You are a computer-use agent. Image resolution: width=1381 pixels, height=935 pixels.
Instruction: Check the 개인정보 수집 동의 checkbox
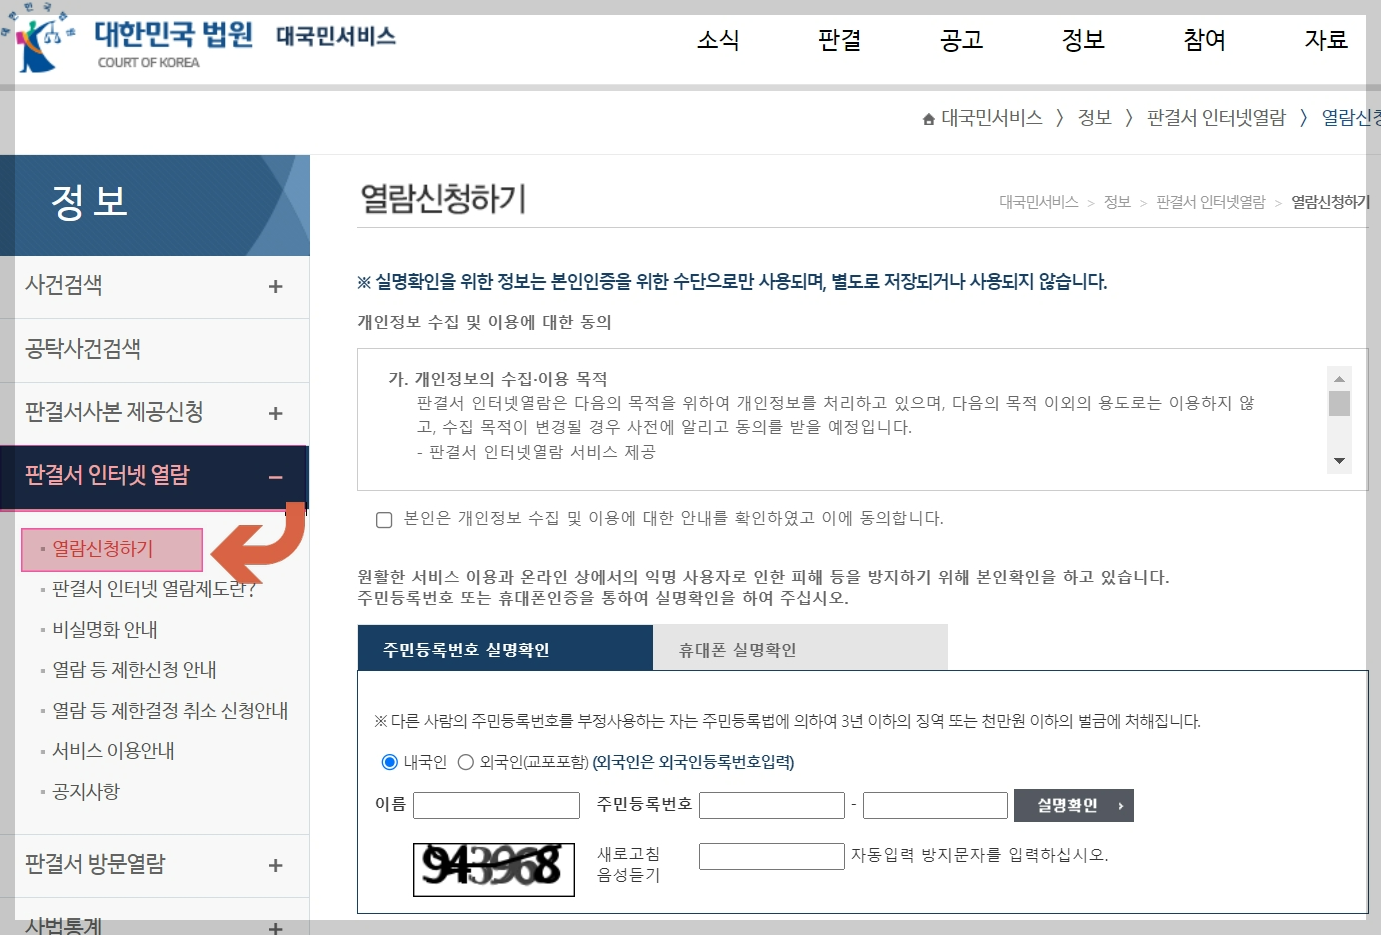pos(383,518)
